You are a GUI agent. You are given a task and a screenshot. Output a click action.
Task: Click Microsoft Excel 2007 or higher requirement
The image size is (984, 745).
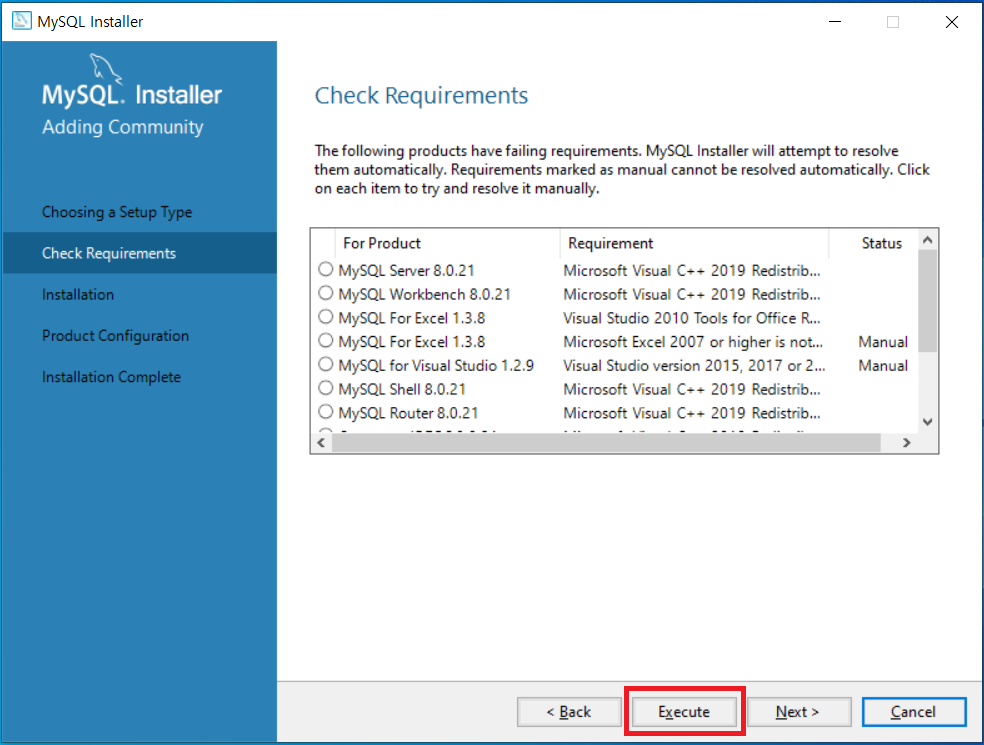click(x=693, y=342)
